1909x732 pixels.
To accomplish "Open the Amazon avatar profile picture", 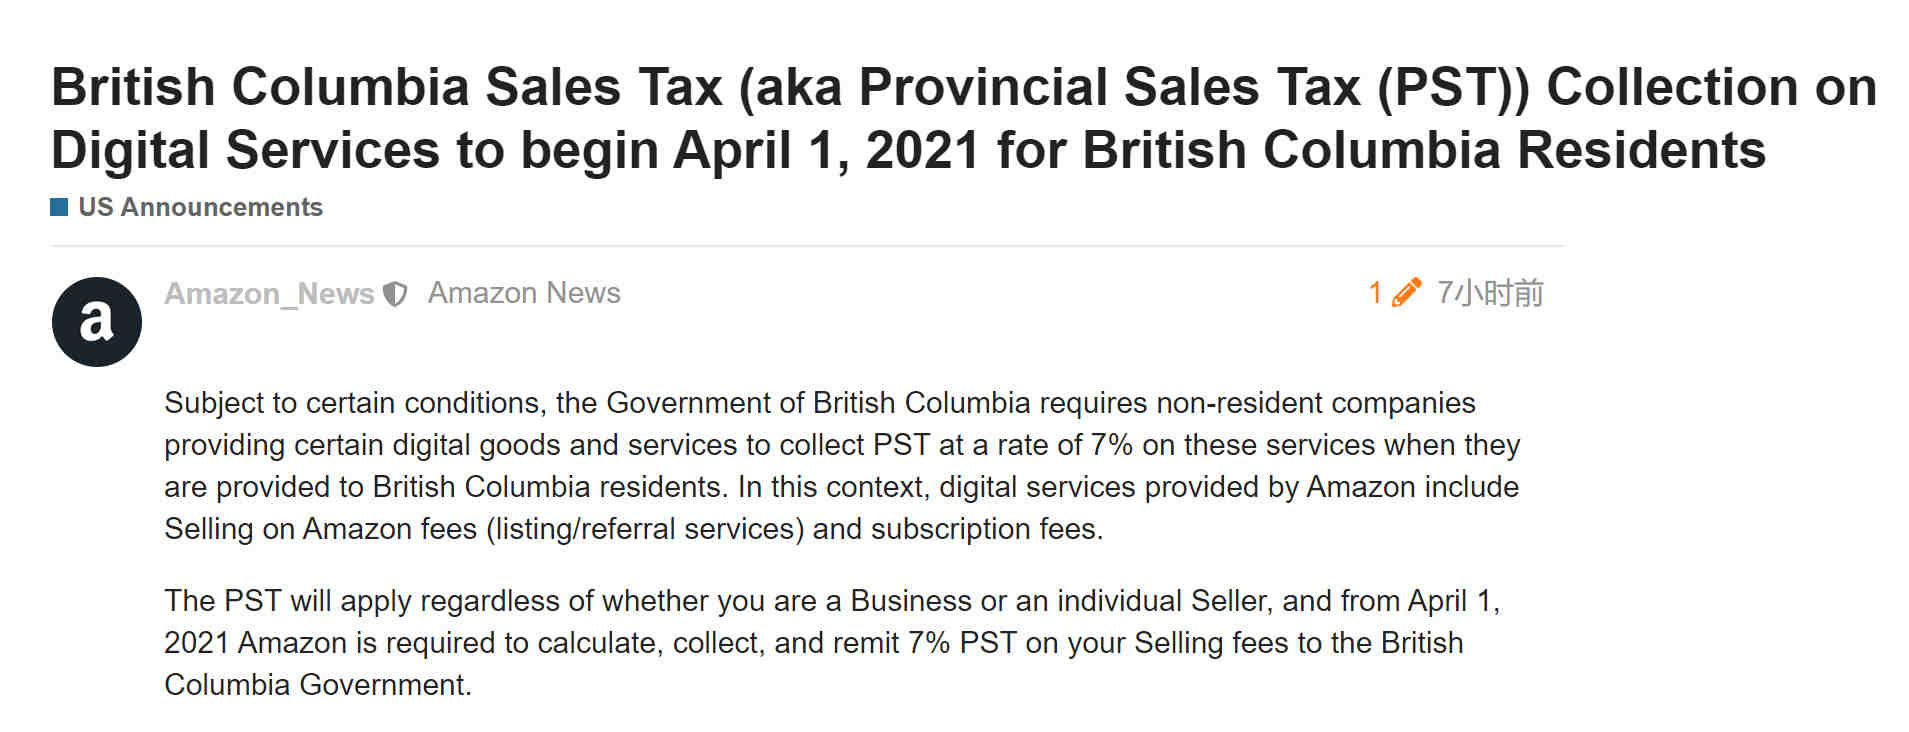I will [x=96, y=322].
